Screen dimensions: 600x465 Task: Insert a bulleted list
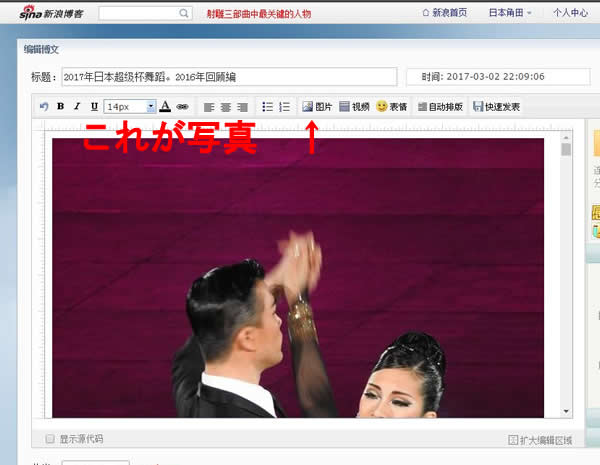(x=266, y=106)
